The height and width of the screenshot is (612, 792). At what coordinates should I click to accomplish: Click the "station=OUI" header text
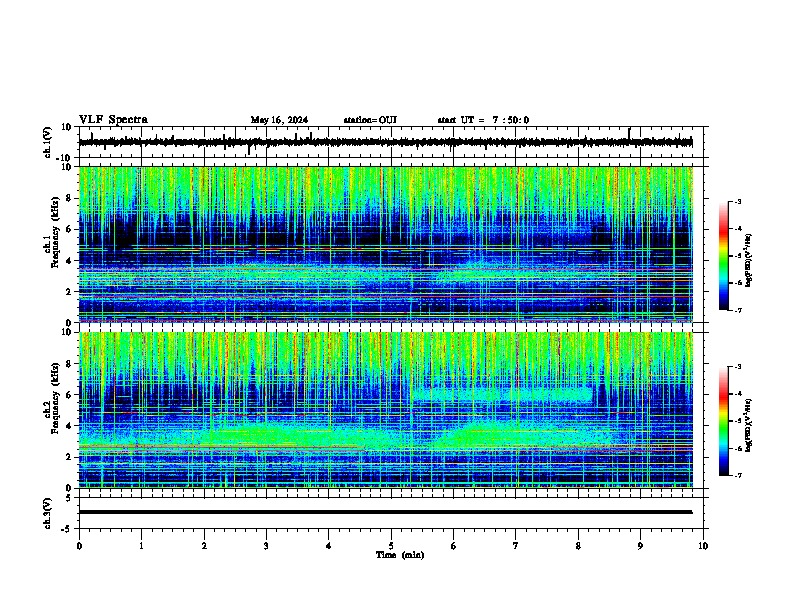tap(370, 120)
